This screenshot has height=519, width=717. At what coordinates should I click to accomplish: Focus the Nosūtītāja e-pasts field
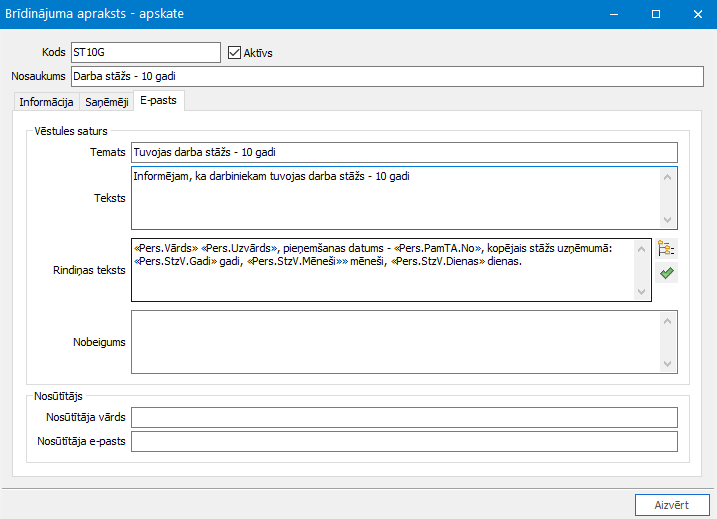tap(403, 442)
